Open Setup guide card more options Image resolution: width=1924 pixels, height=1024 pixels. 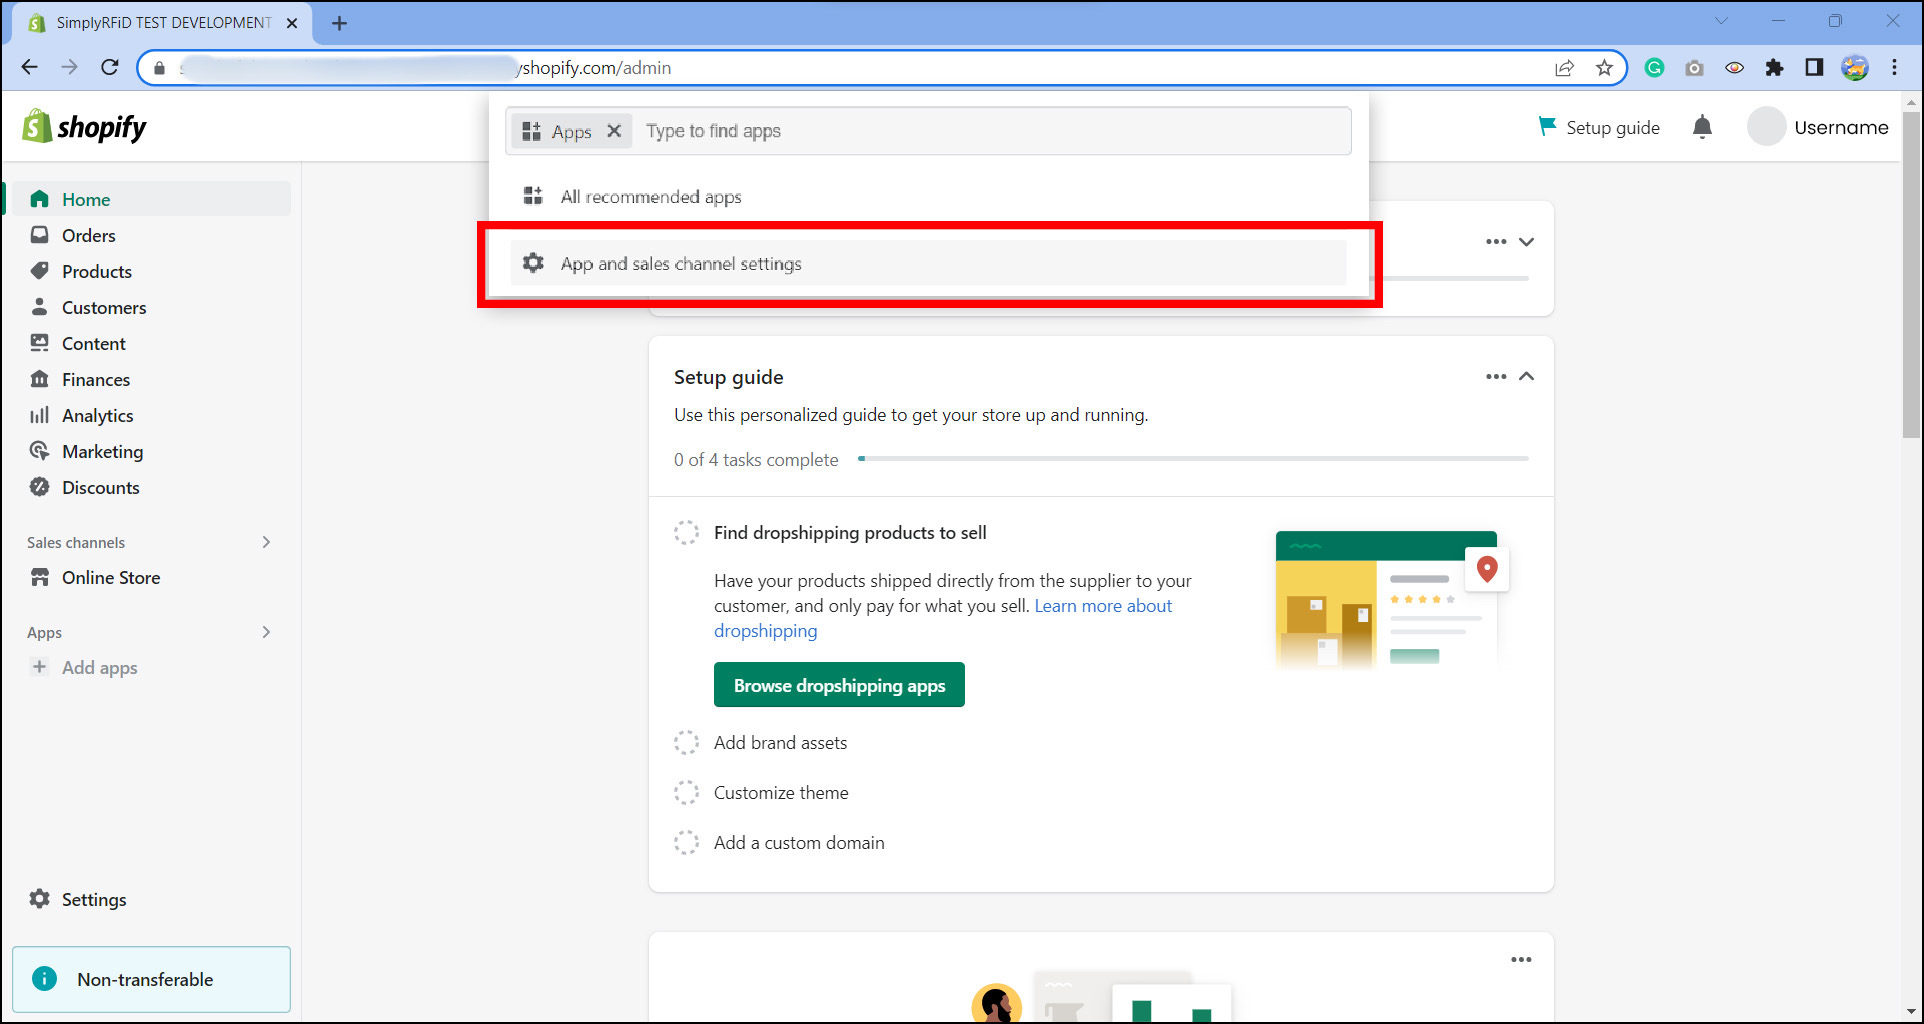tap(1496, 376)
